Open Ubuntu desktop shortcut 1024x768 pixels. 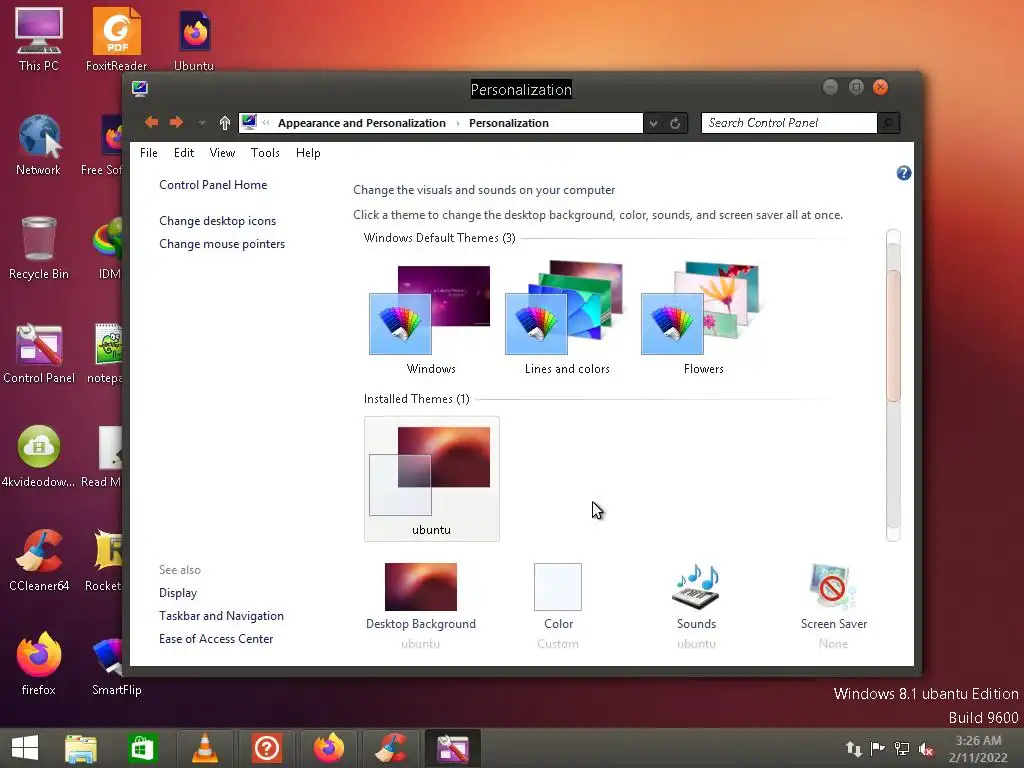(x=194, y=39)
